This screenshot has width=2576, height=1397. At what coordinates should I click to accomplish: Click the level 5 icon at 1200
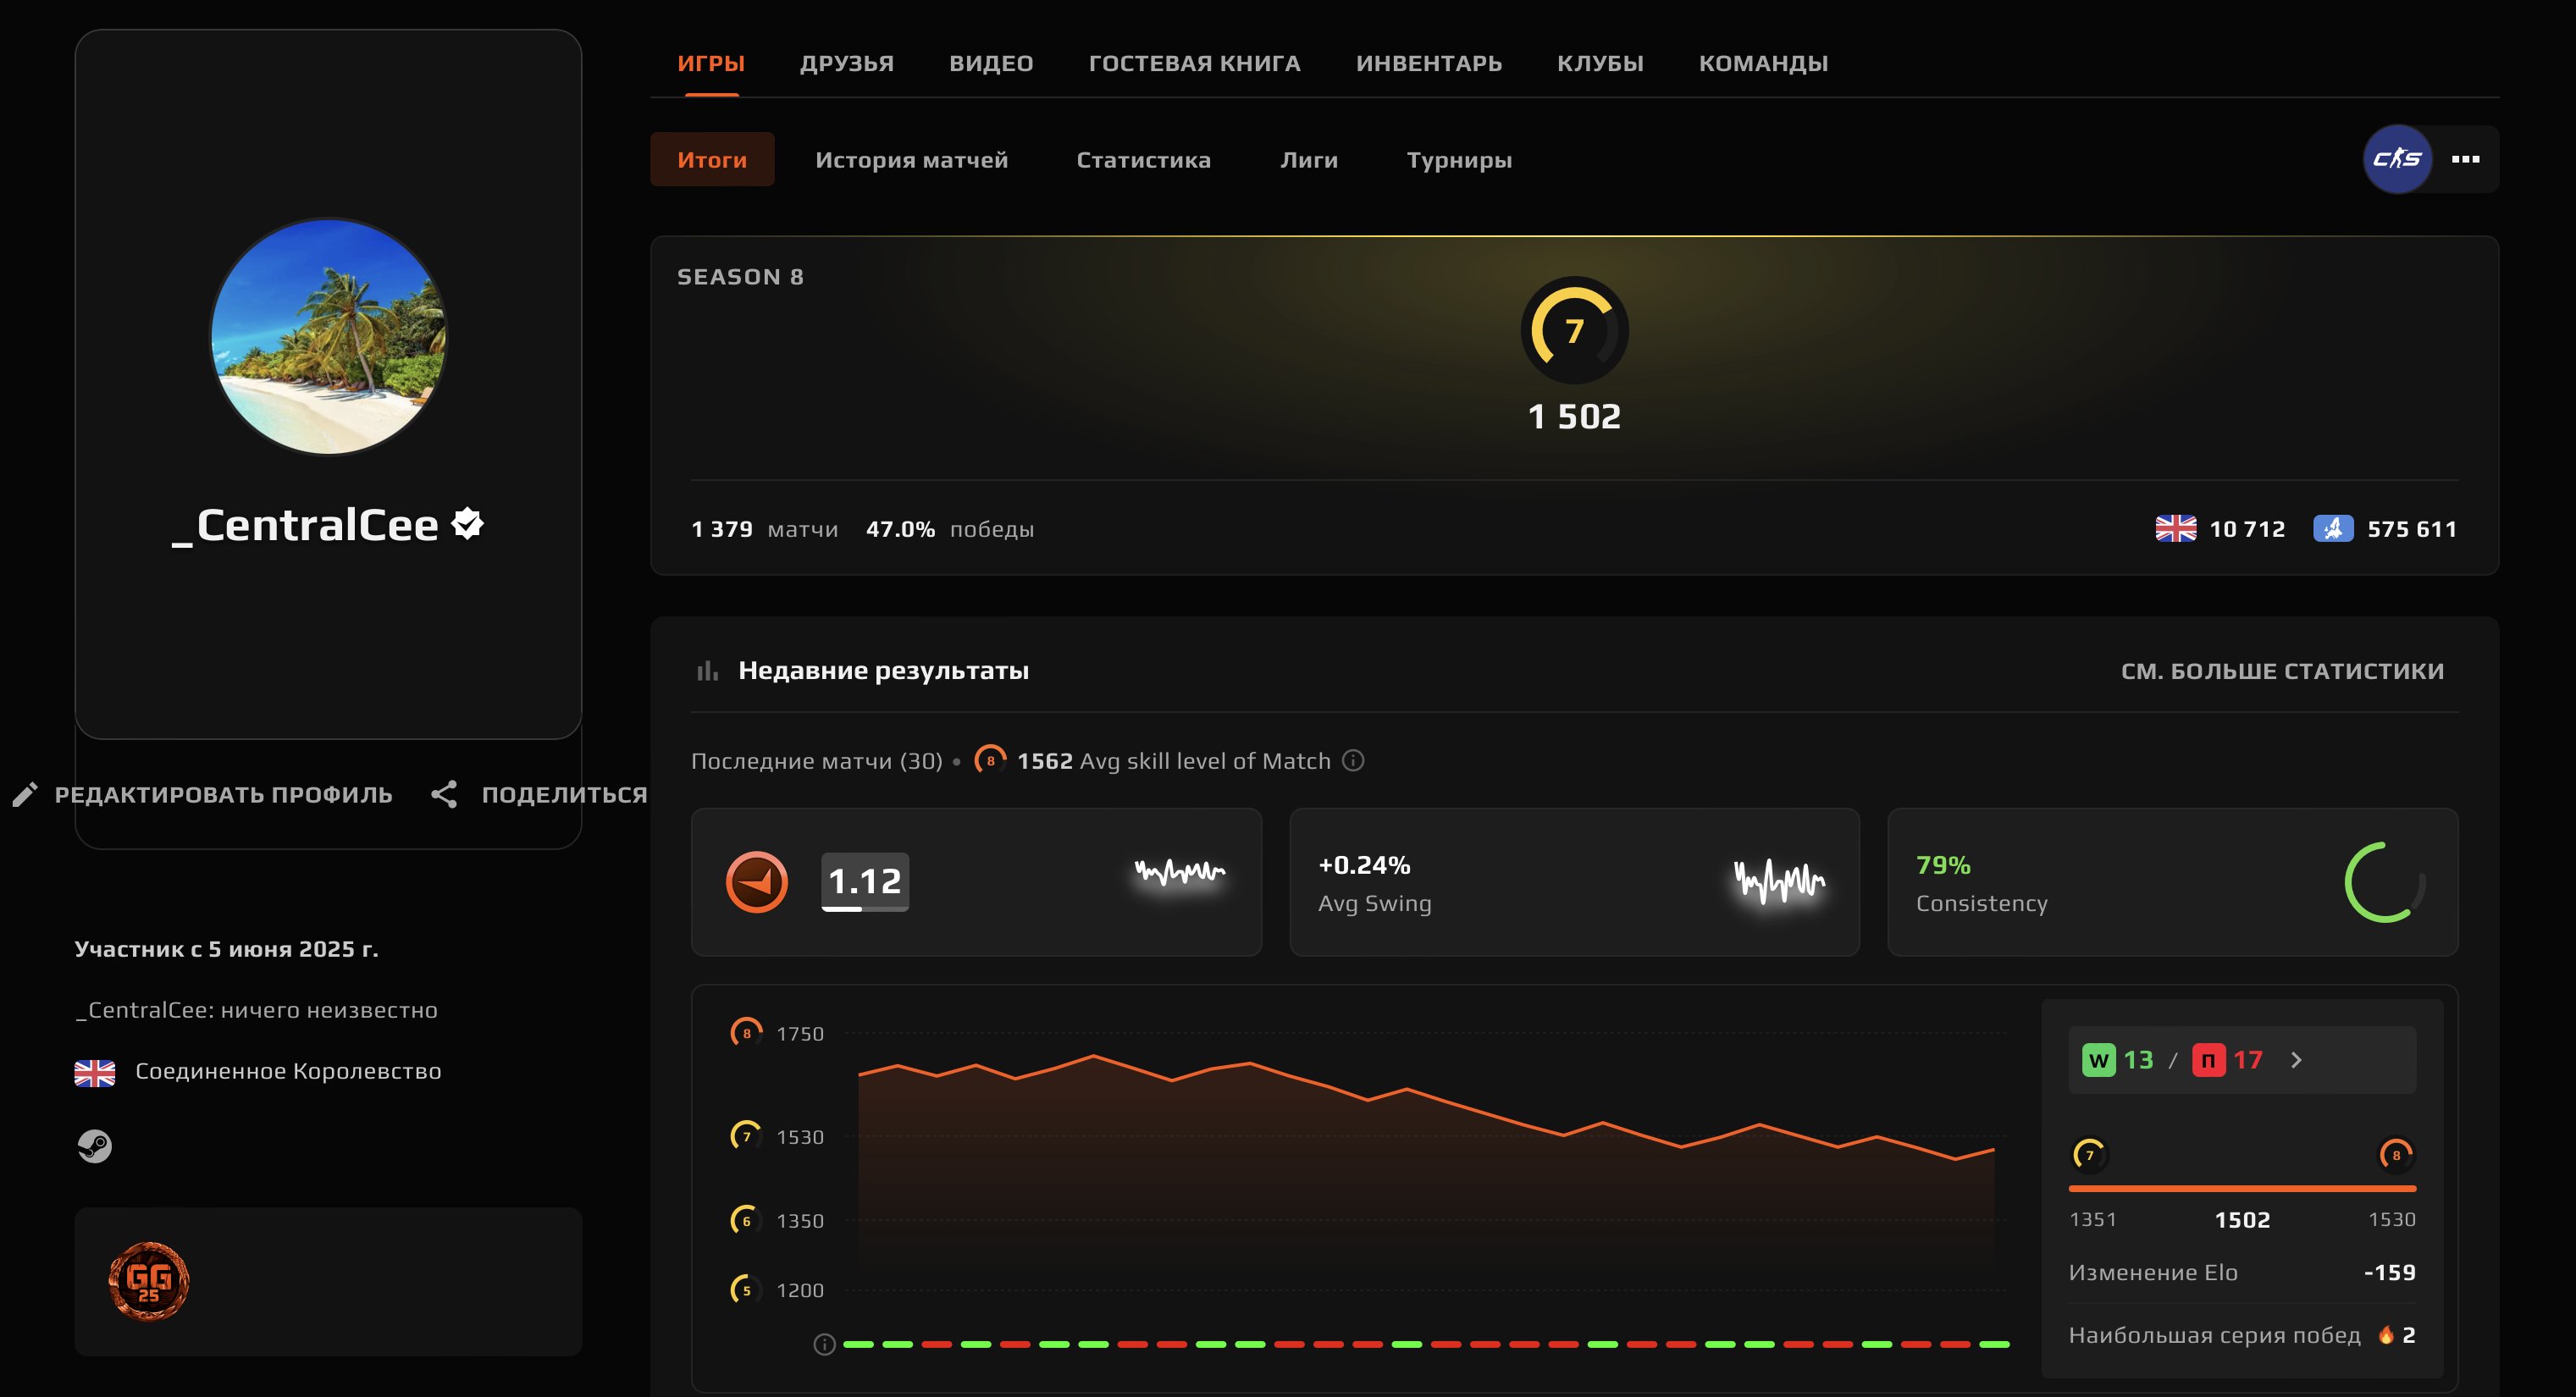pyautogui.click(x=746, y=1290)
